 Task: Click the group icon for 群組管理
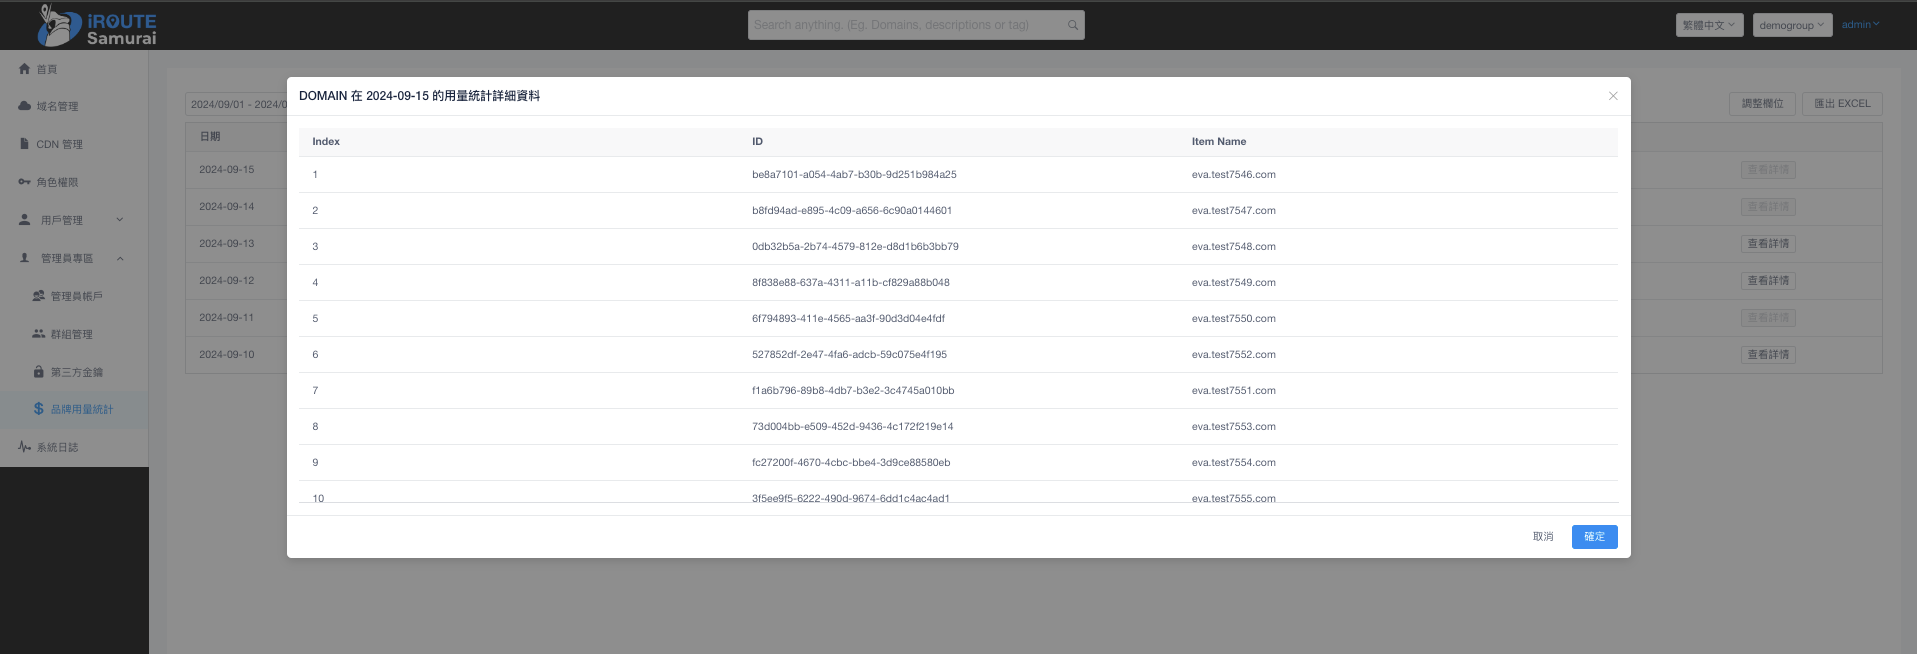coord(38,334)
